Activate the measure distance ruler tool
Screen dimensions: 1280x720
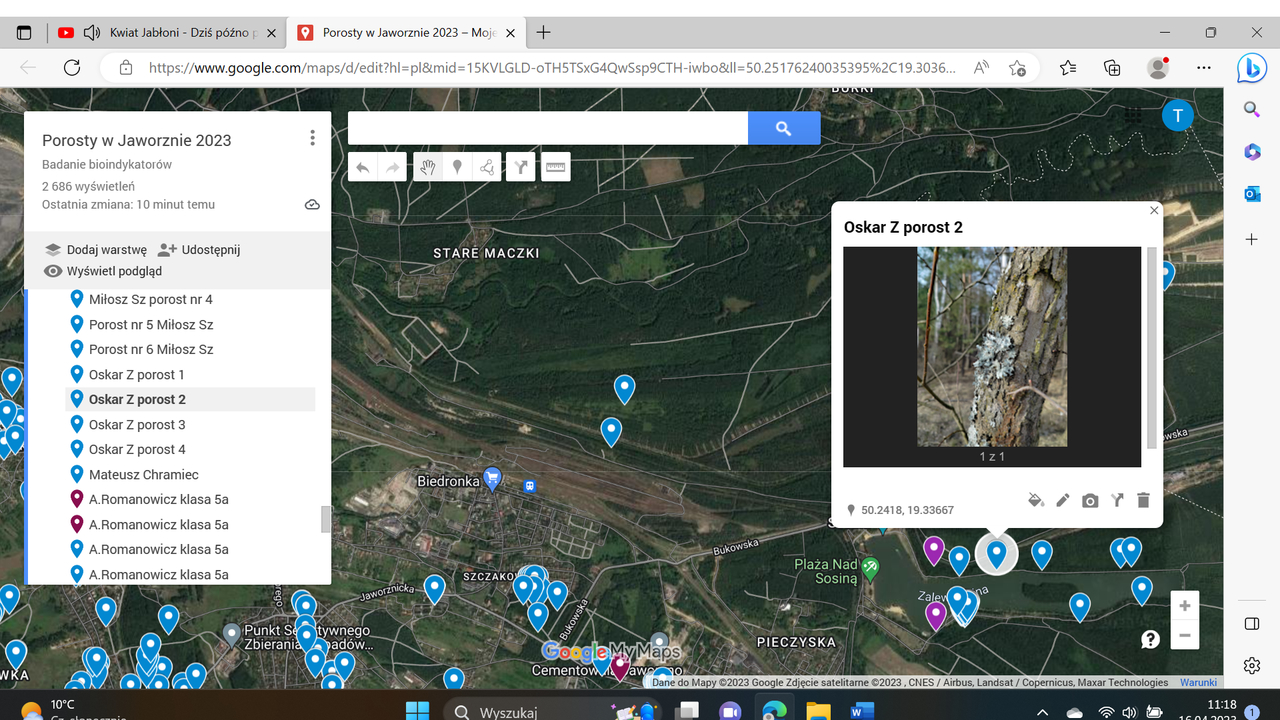tap(556, 168)
